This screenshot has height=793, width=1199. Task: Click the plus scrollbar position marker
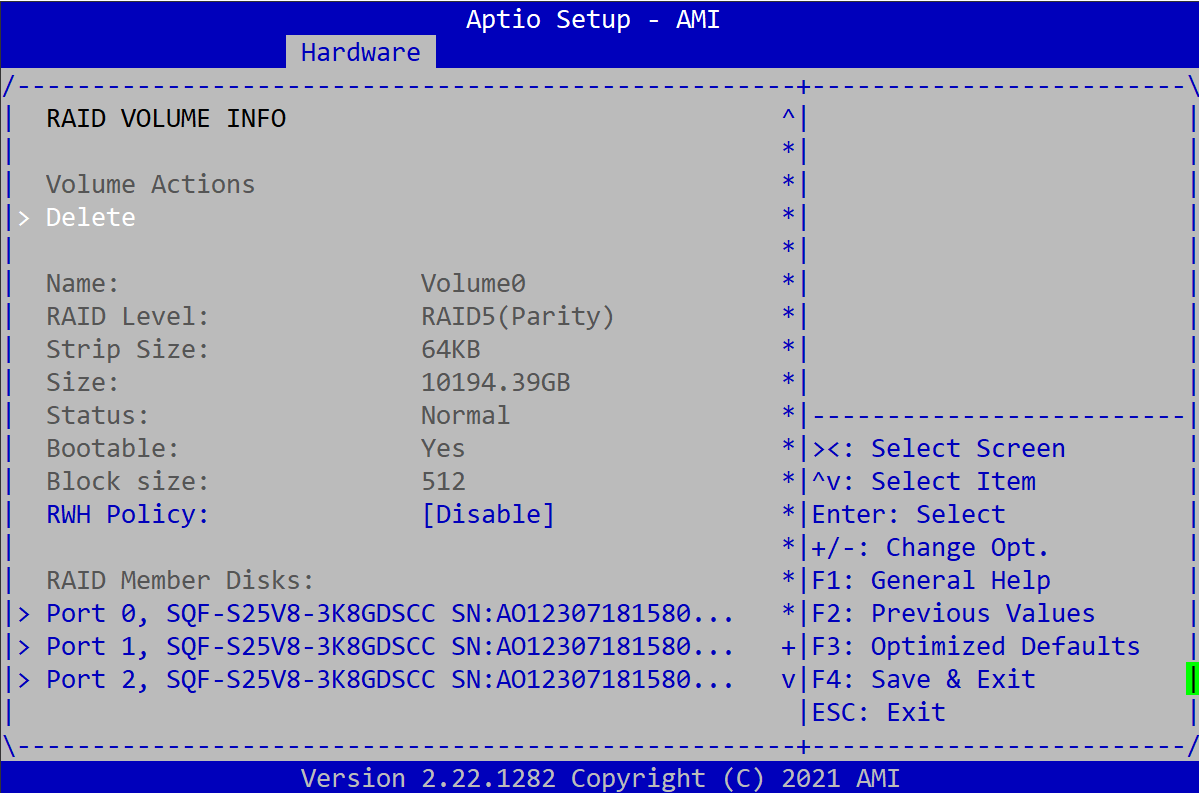[x=788, y=646]
